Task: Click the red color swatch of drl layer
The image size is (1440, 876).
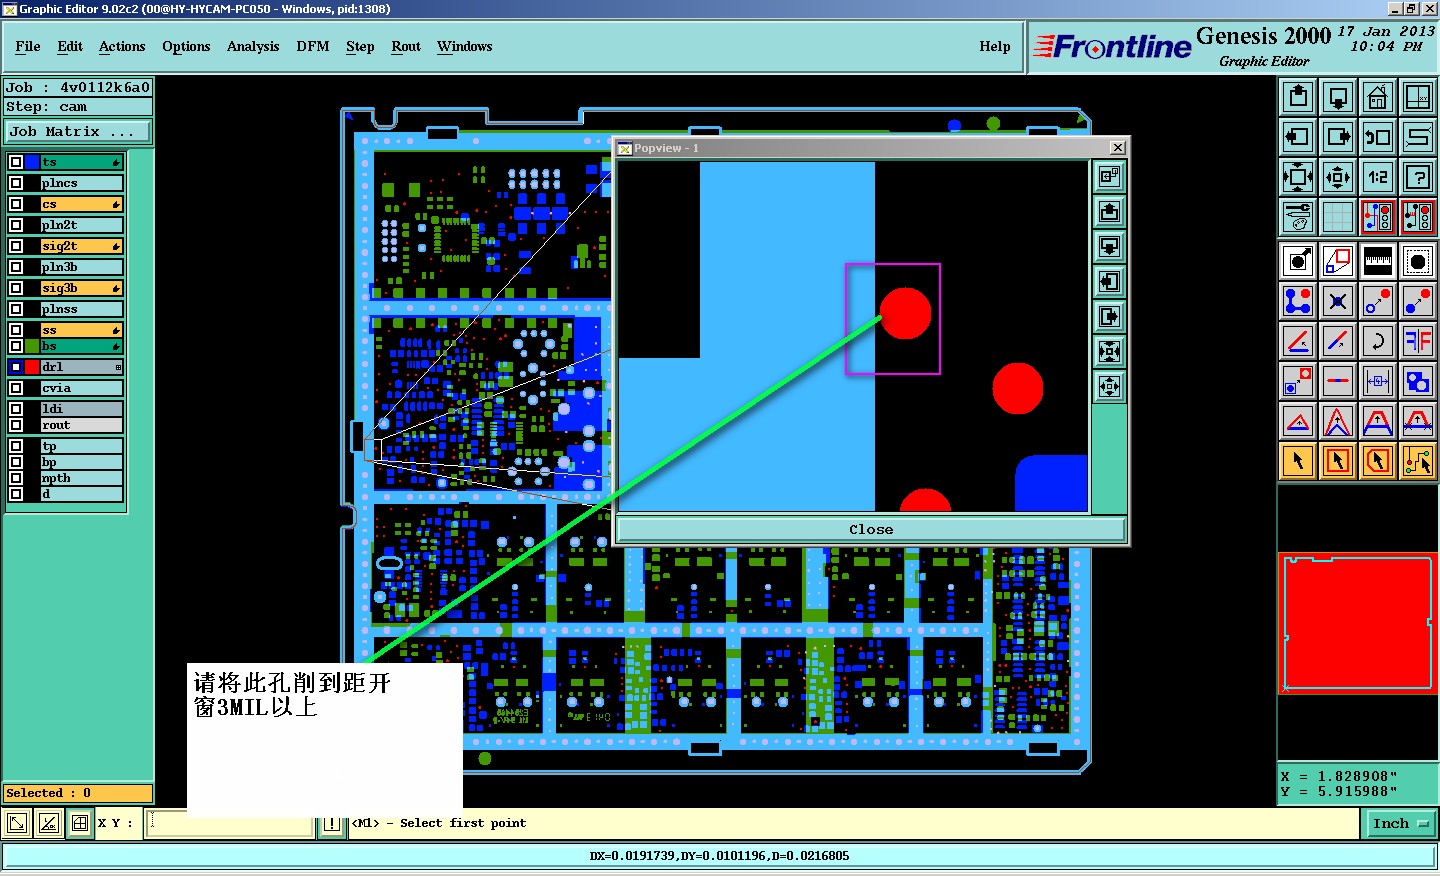Action: 32,367
